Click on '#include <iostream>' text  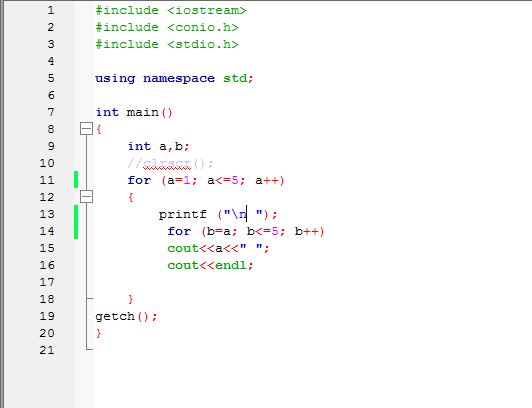click(x=171, y=11)
